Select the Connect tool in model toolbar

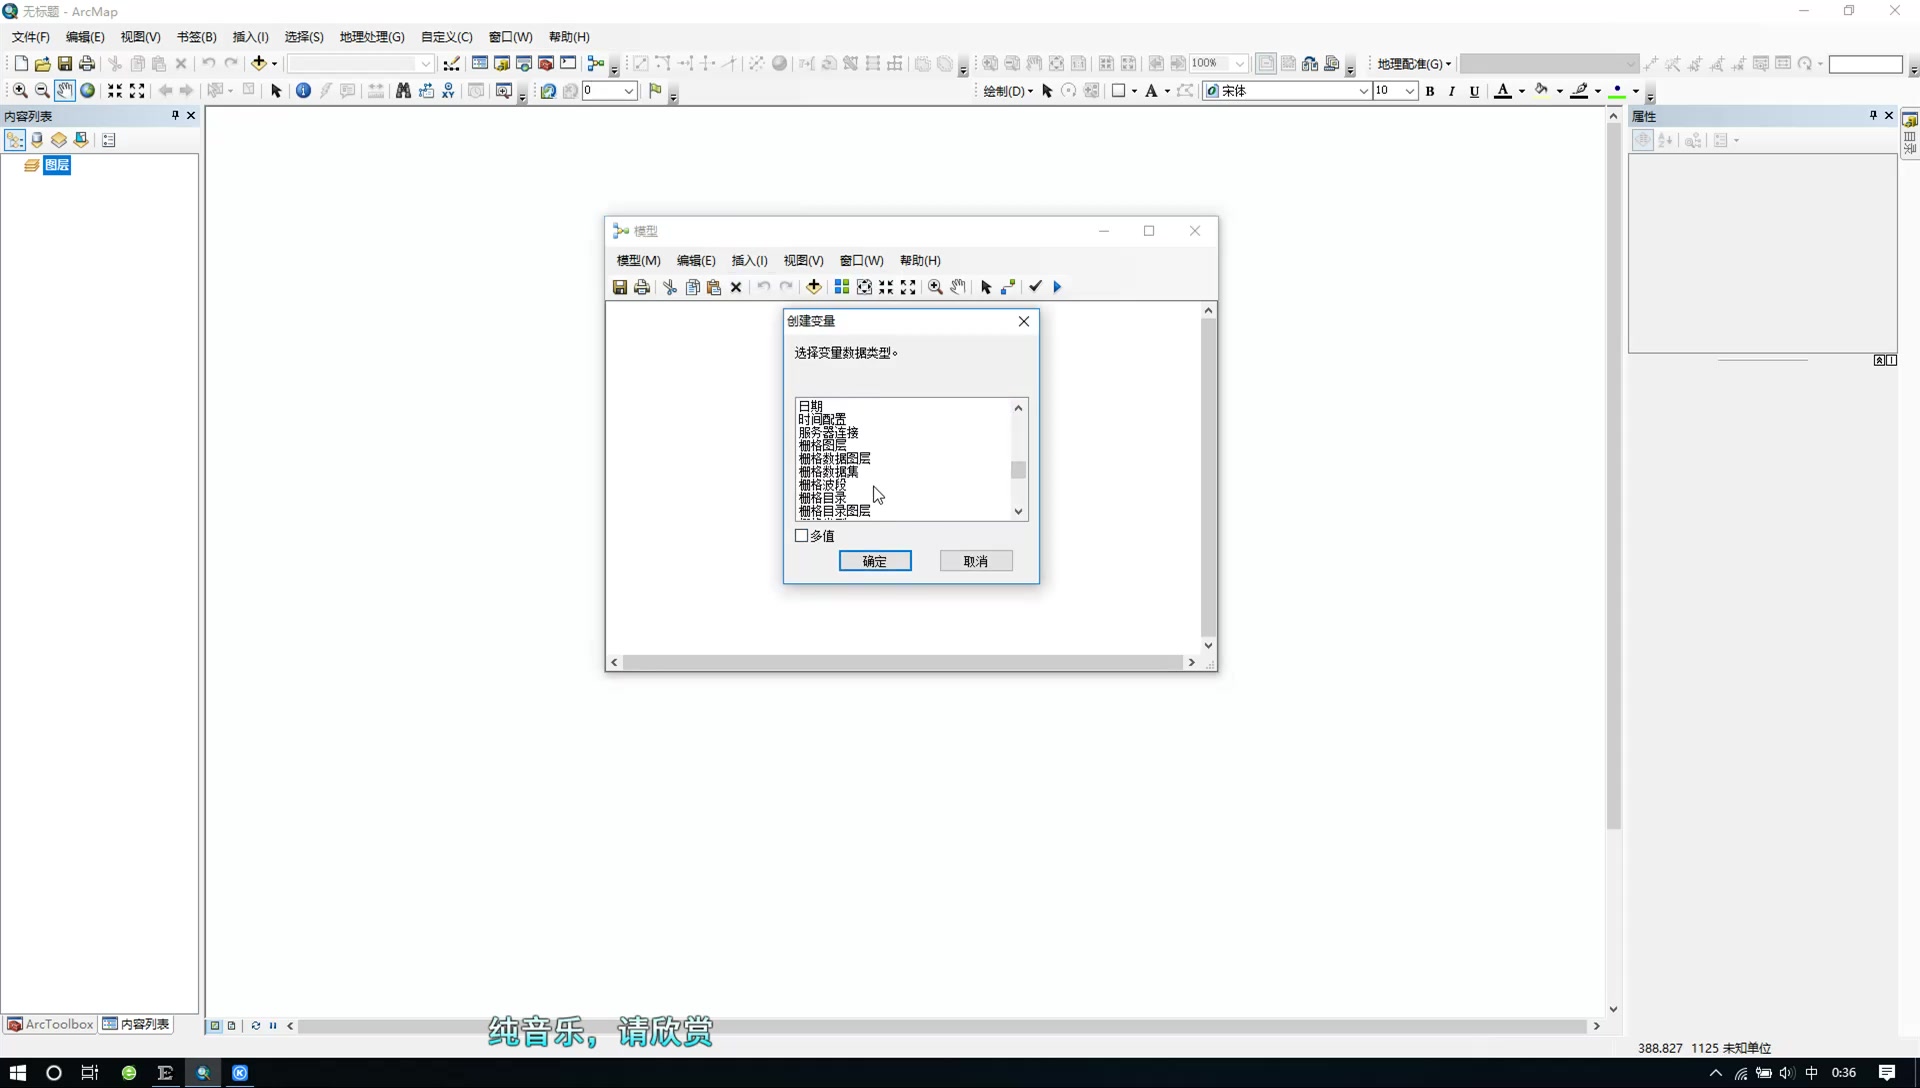[x=1008, y=287]
